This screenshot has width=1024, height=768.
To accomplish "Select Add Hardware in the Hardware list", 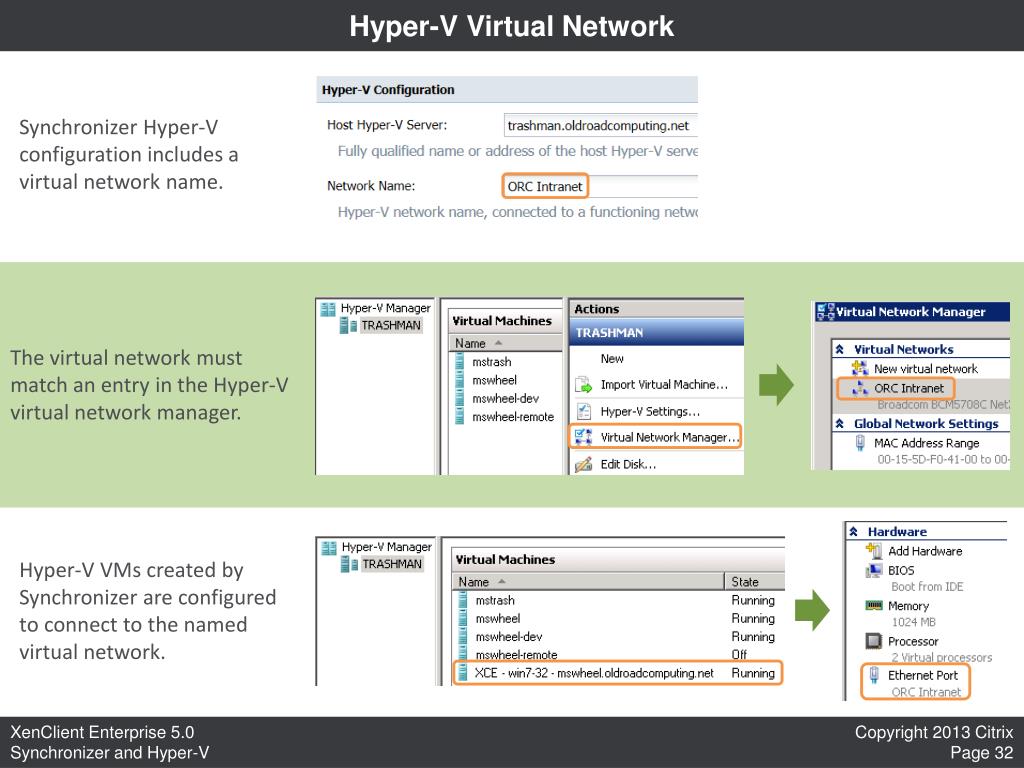I will pos(925,551).
